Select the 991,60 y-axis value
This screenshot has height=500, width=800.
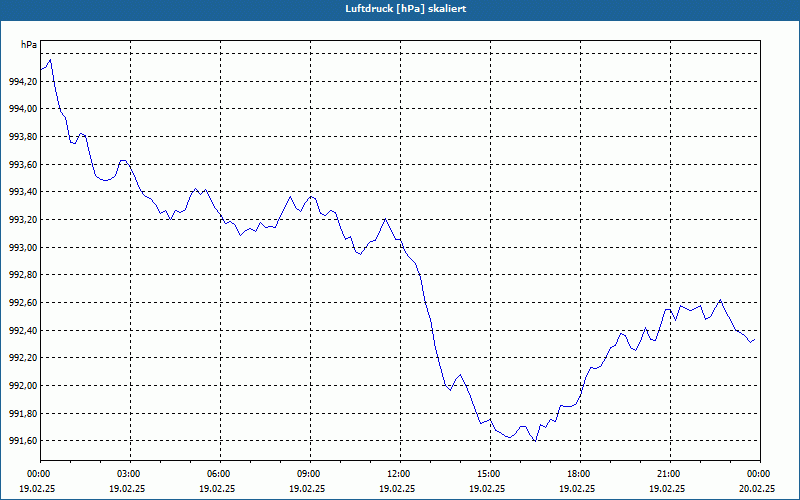tap(23, 441)
